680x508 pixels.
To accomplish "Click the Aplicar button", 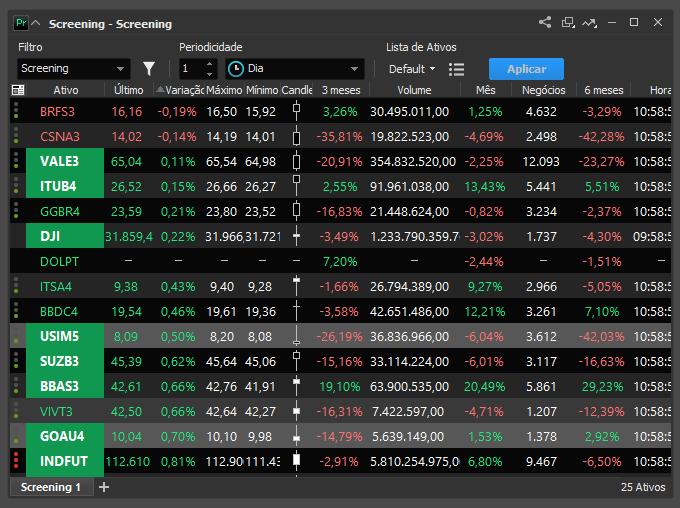I will (526, 69).
